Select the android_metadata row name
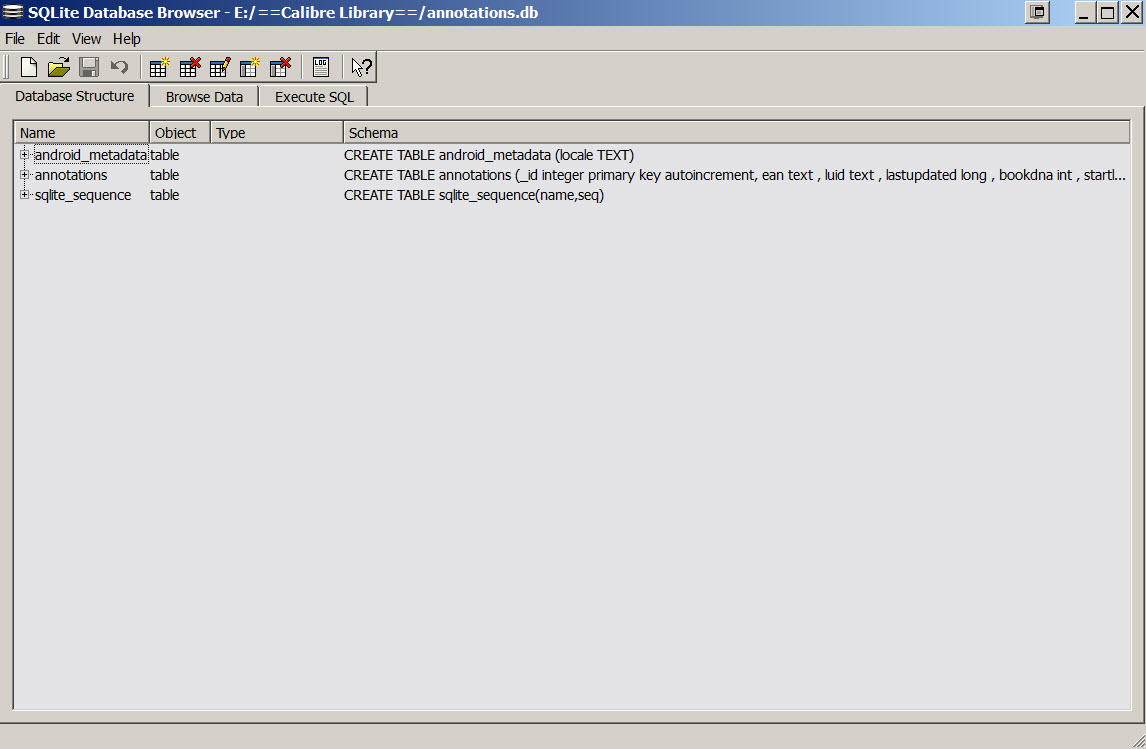The height and width of the screenshot is (749, 1146). click(91, 155)
